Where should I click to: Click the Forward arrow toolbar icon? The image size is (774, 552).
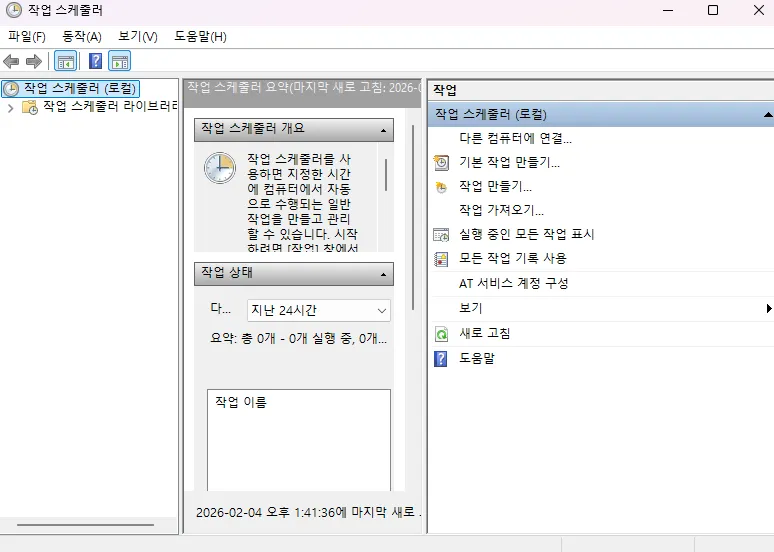pyautogui.click(x=34, y=62)
